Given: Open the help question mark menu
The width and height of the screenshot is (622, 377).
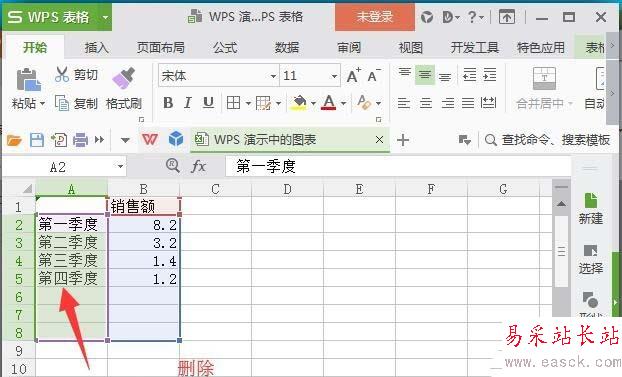Looking at the screenshot, I should [476, 17].
